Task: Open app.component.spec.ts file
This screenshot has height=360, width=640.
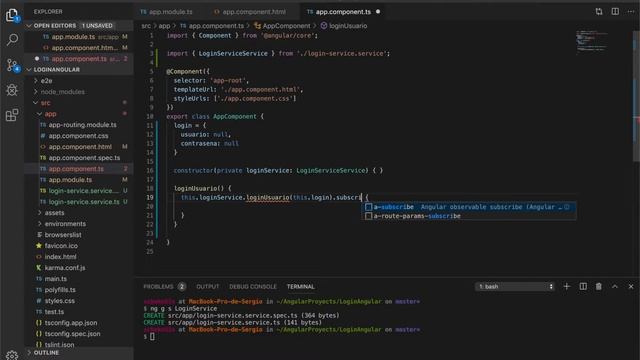Action: click(x=79, y=158)
